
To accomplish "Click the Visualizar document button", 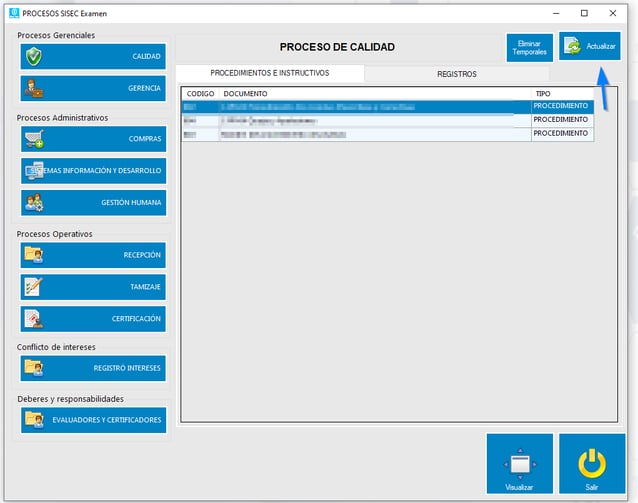I will click(x=519, y=464).
